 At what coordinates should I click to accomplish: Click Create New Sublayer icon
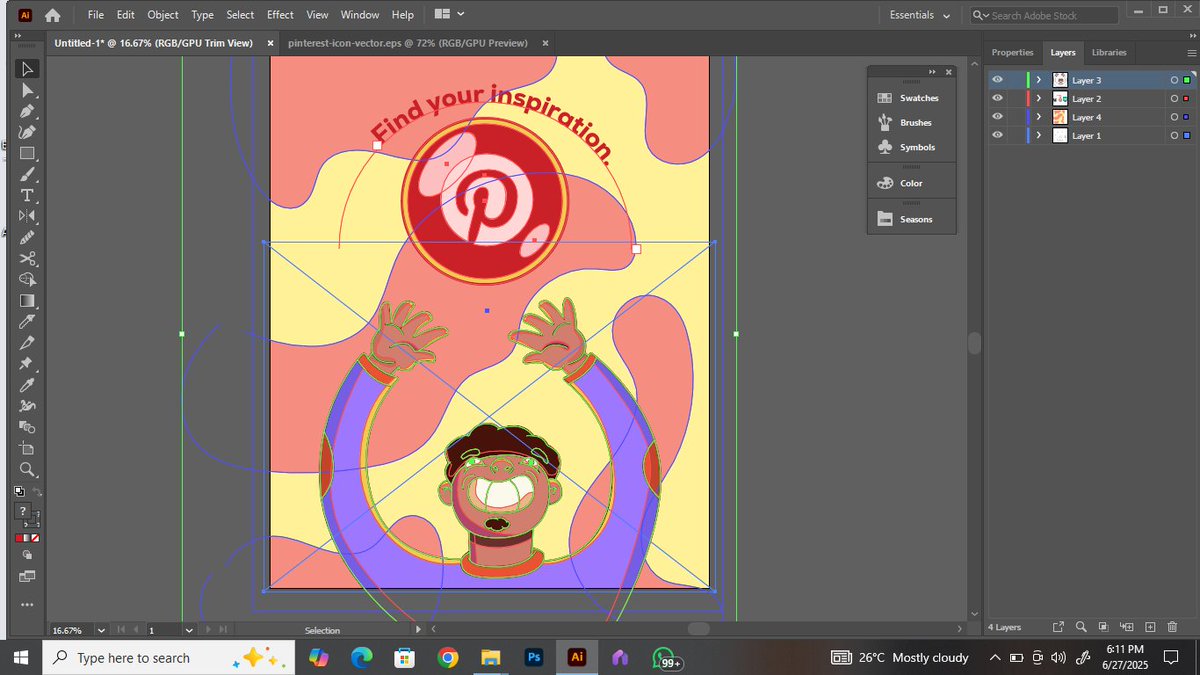coord(1126,627)
